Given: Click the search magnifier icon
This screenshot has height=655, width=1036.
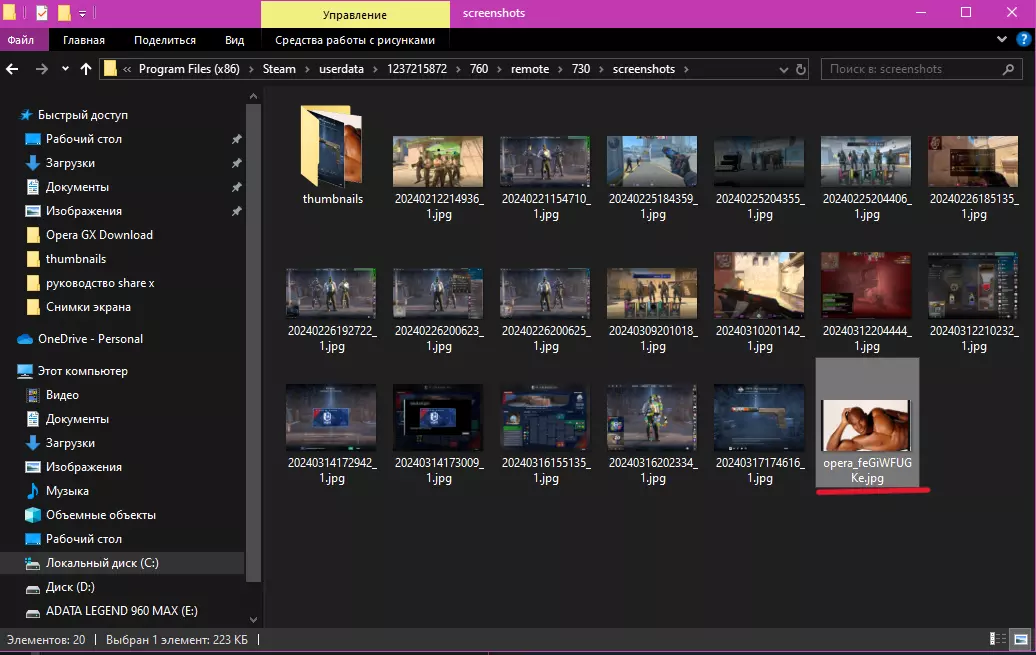Looking at the screenshot, I should pyautogui.click(x=1009, y=69).
